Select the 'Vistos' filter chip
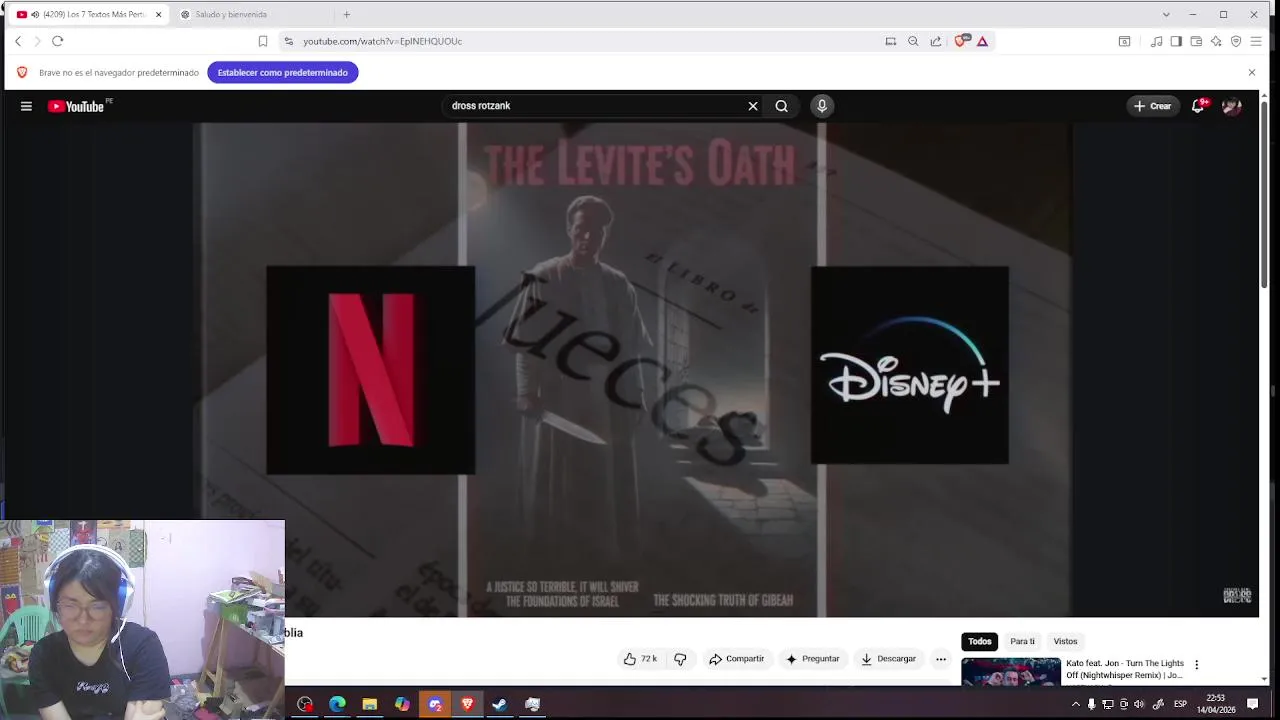The height and width of the screenshot is (720, 1280). click(x=1065, y=641)
